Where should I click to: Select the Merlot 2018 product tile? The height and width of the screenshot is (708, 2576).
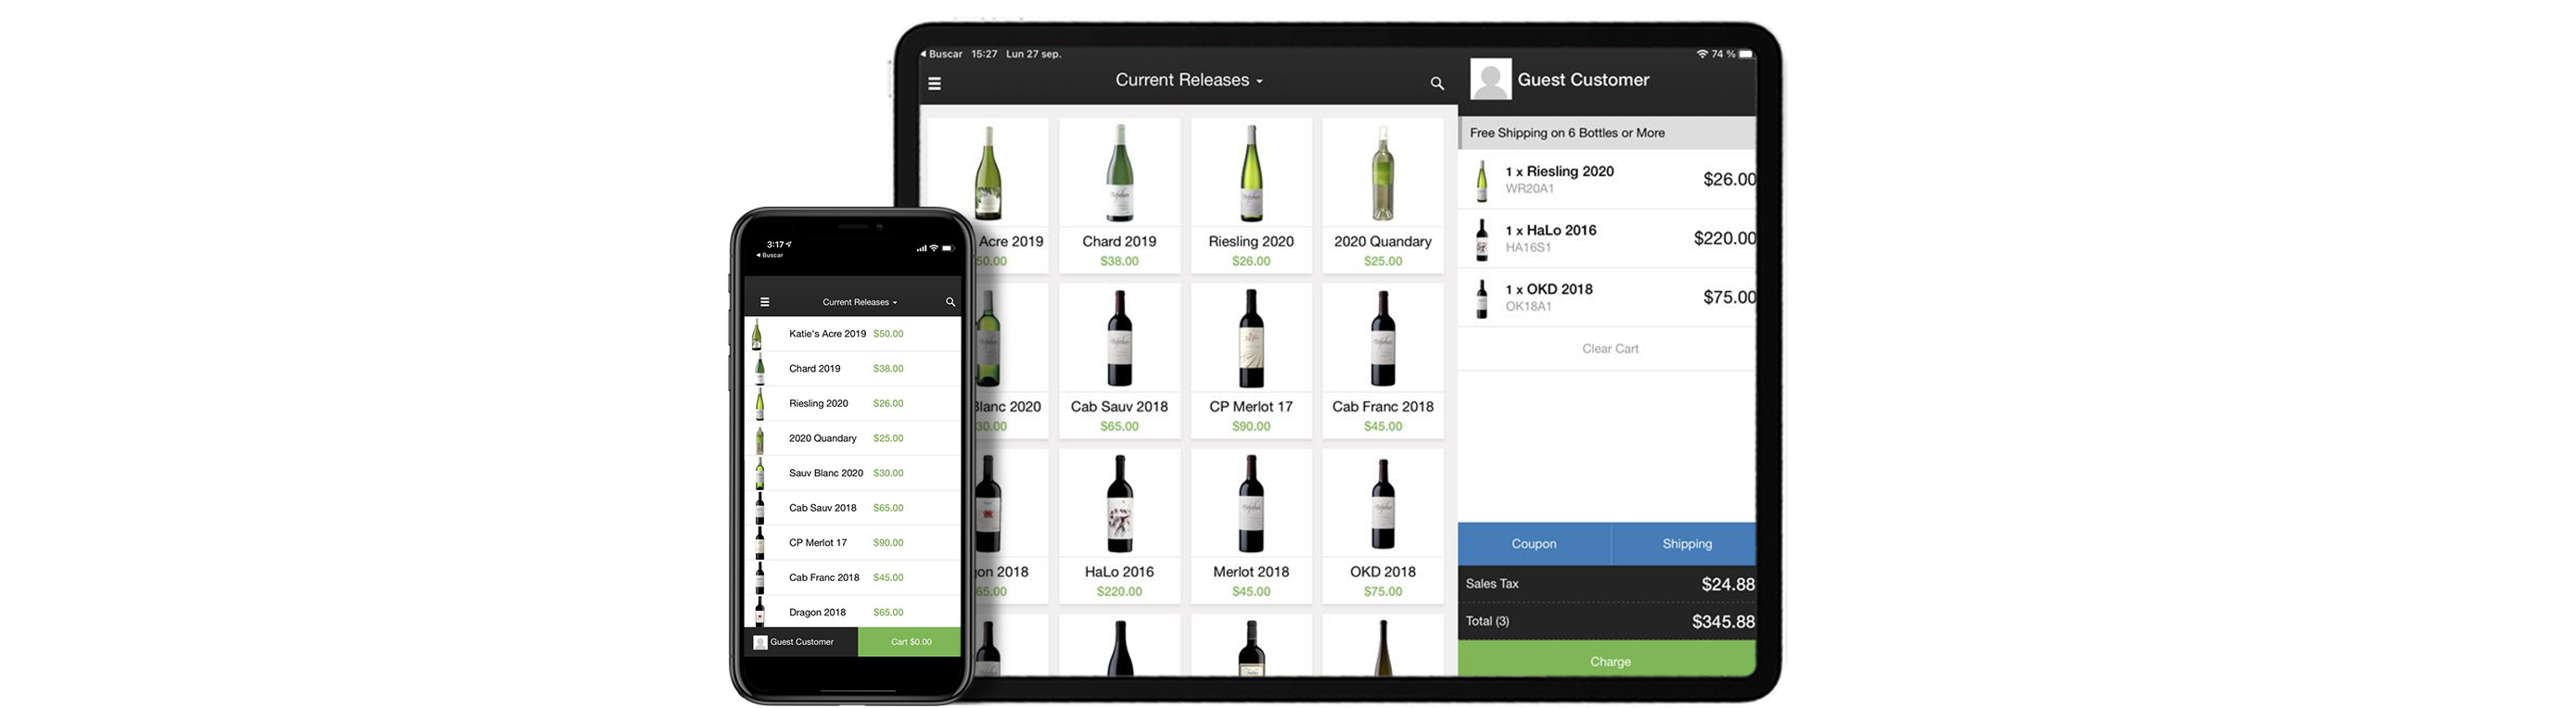click(x=1251, y=525)
